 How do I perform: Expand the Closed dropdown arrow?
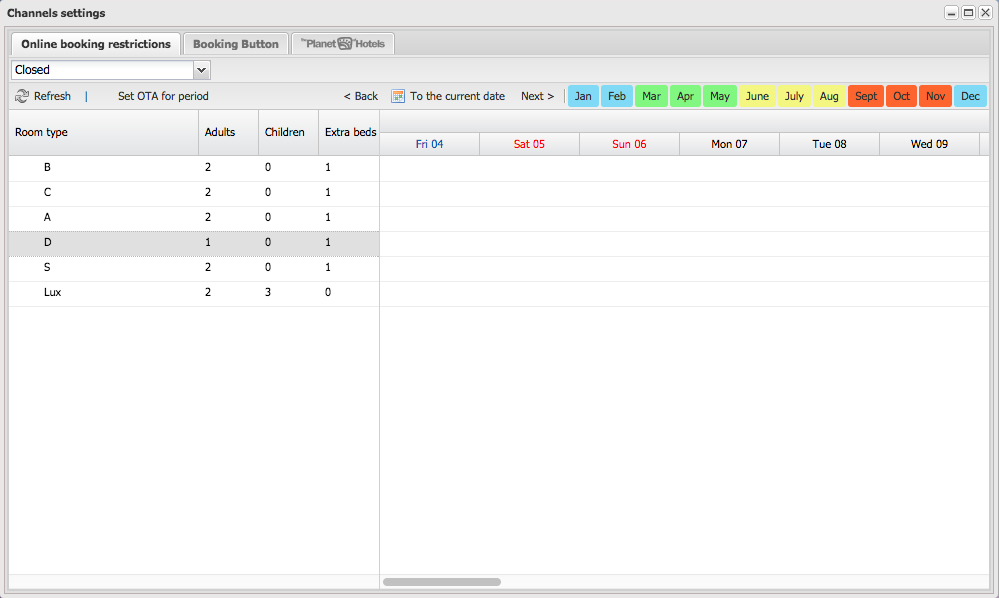[201, 70]
